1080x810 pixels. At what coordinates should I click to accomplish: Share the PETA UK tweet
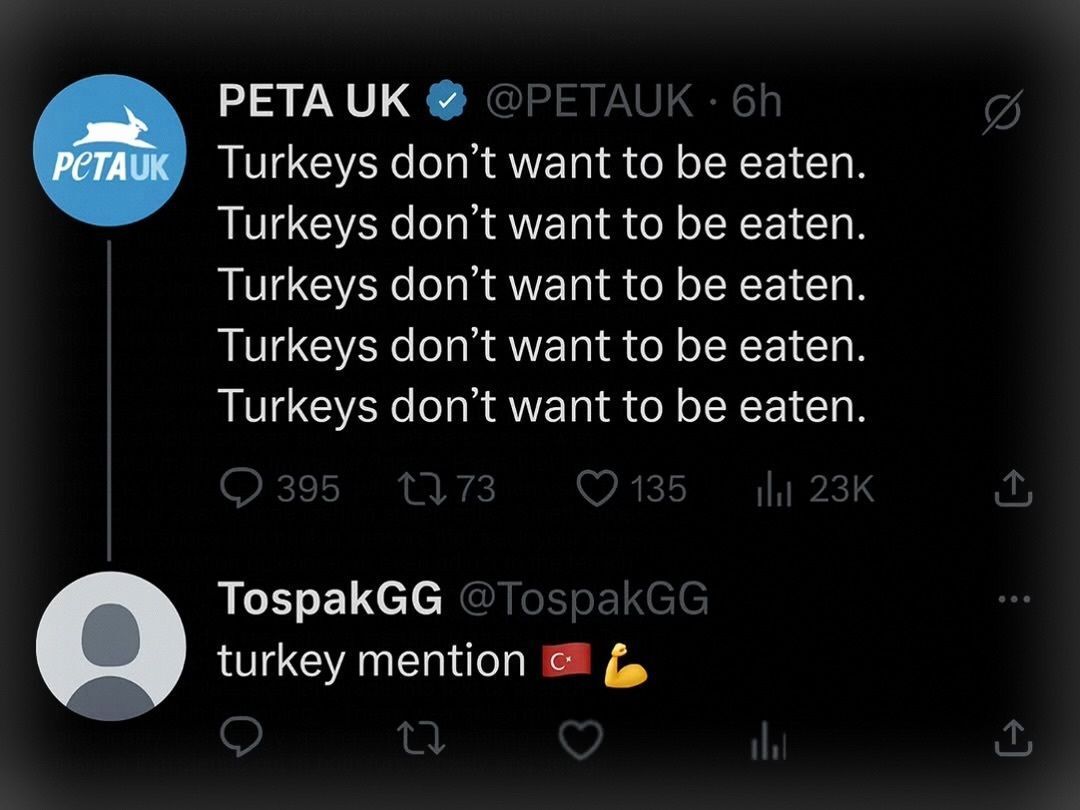coord(1013,488)
